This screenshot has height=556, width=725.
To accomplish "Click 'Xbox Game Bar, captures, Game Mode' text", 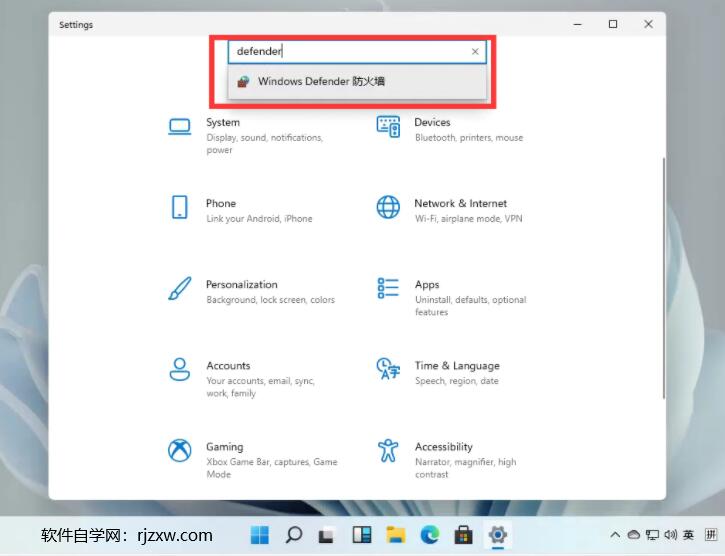I will point(272,468).
